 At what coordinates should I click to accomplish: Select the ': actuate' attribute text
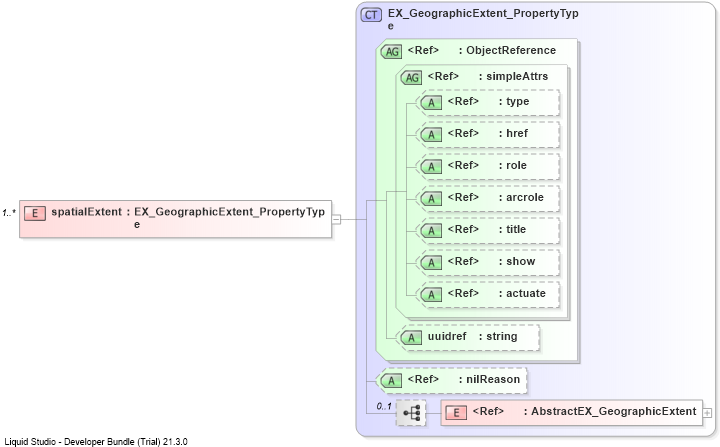pyautogui.click(x=522, y=294)
